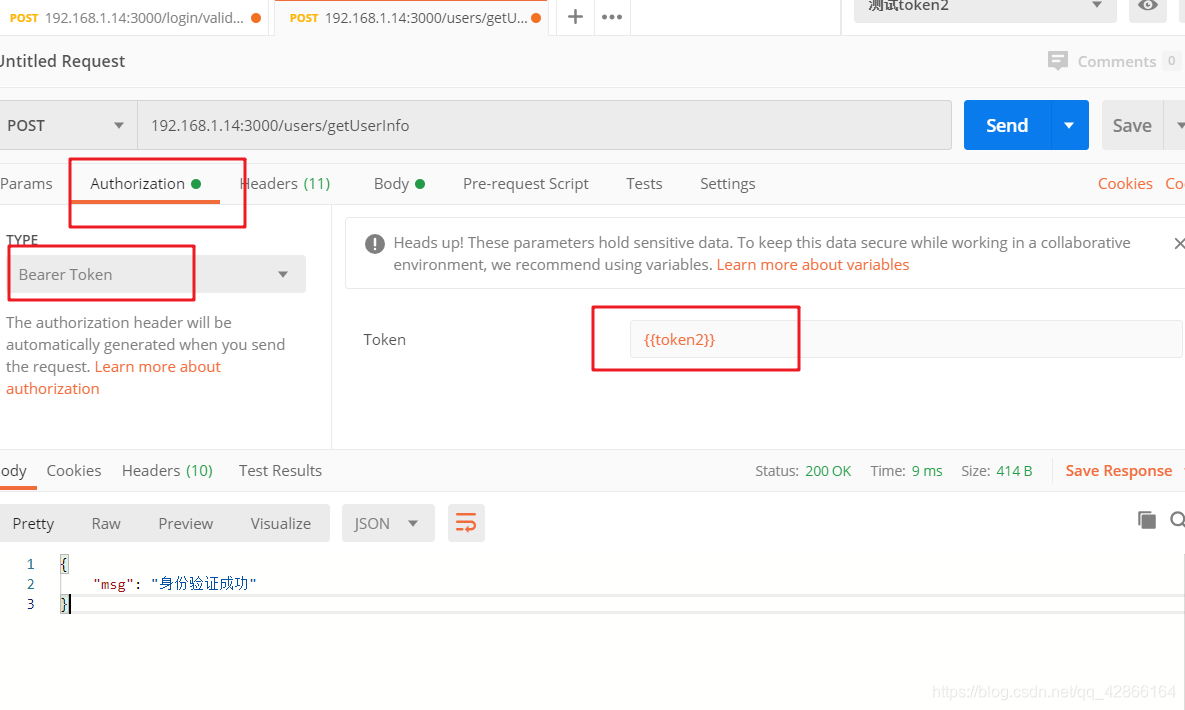Switch response view to Raw
The image size is (1185, 710).
pyautogui.click(x=106, y=523)
